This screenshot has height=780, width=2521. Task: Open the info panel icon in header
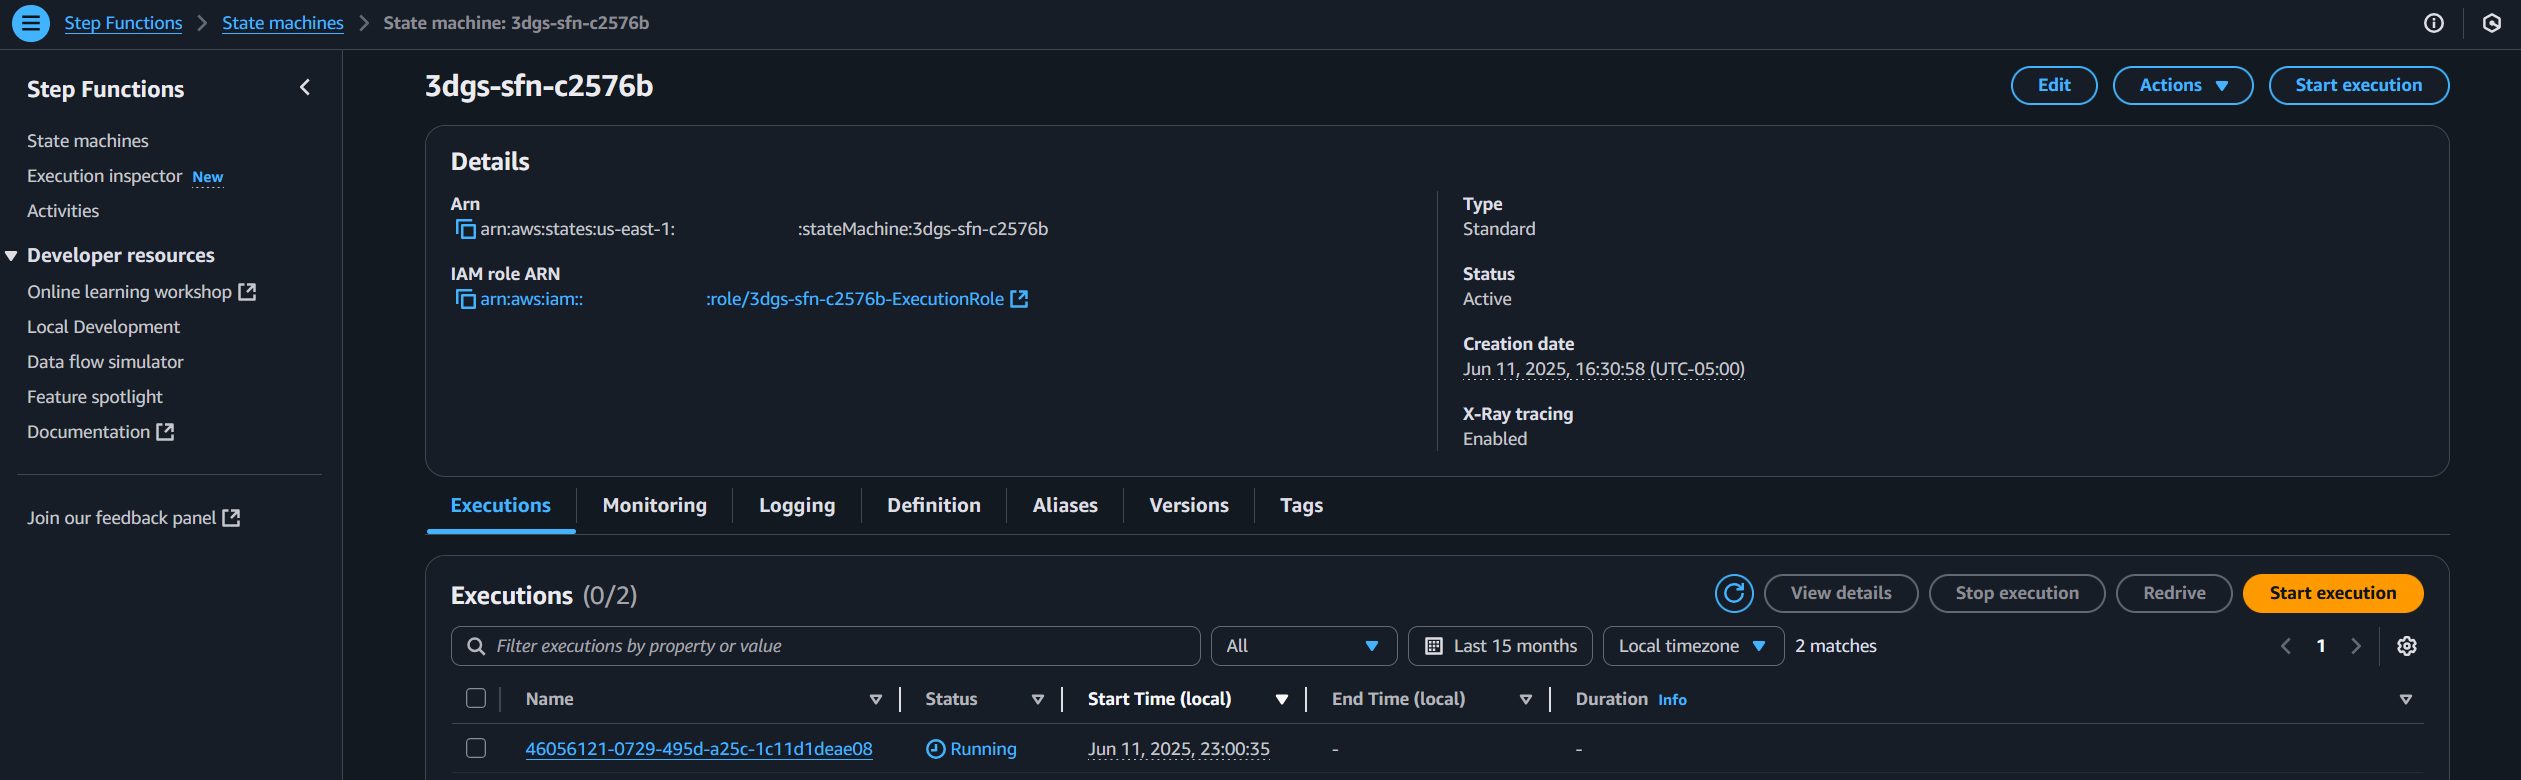(2434, 23)
